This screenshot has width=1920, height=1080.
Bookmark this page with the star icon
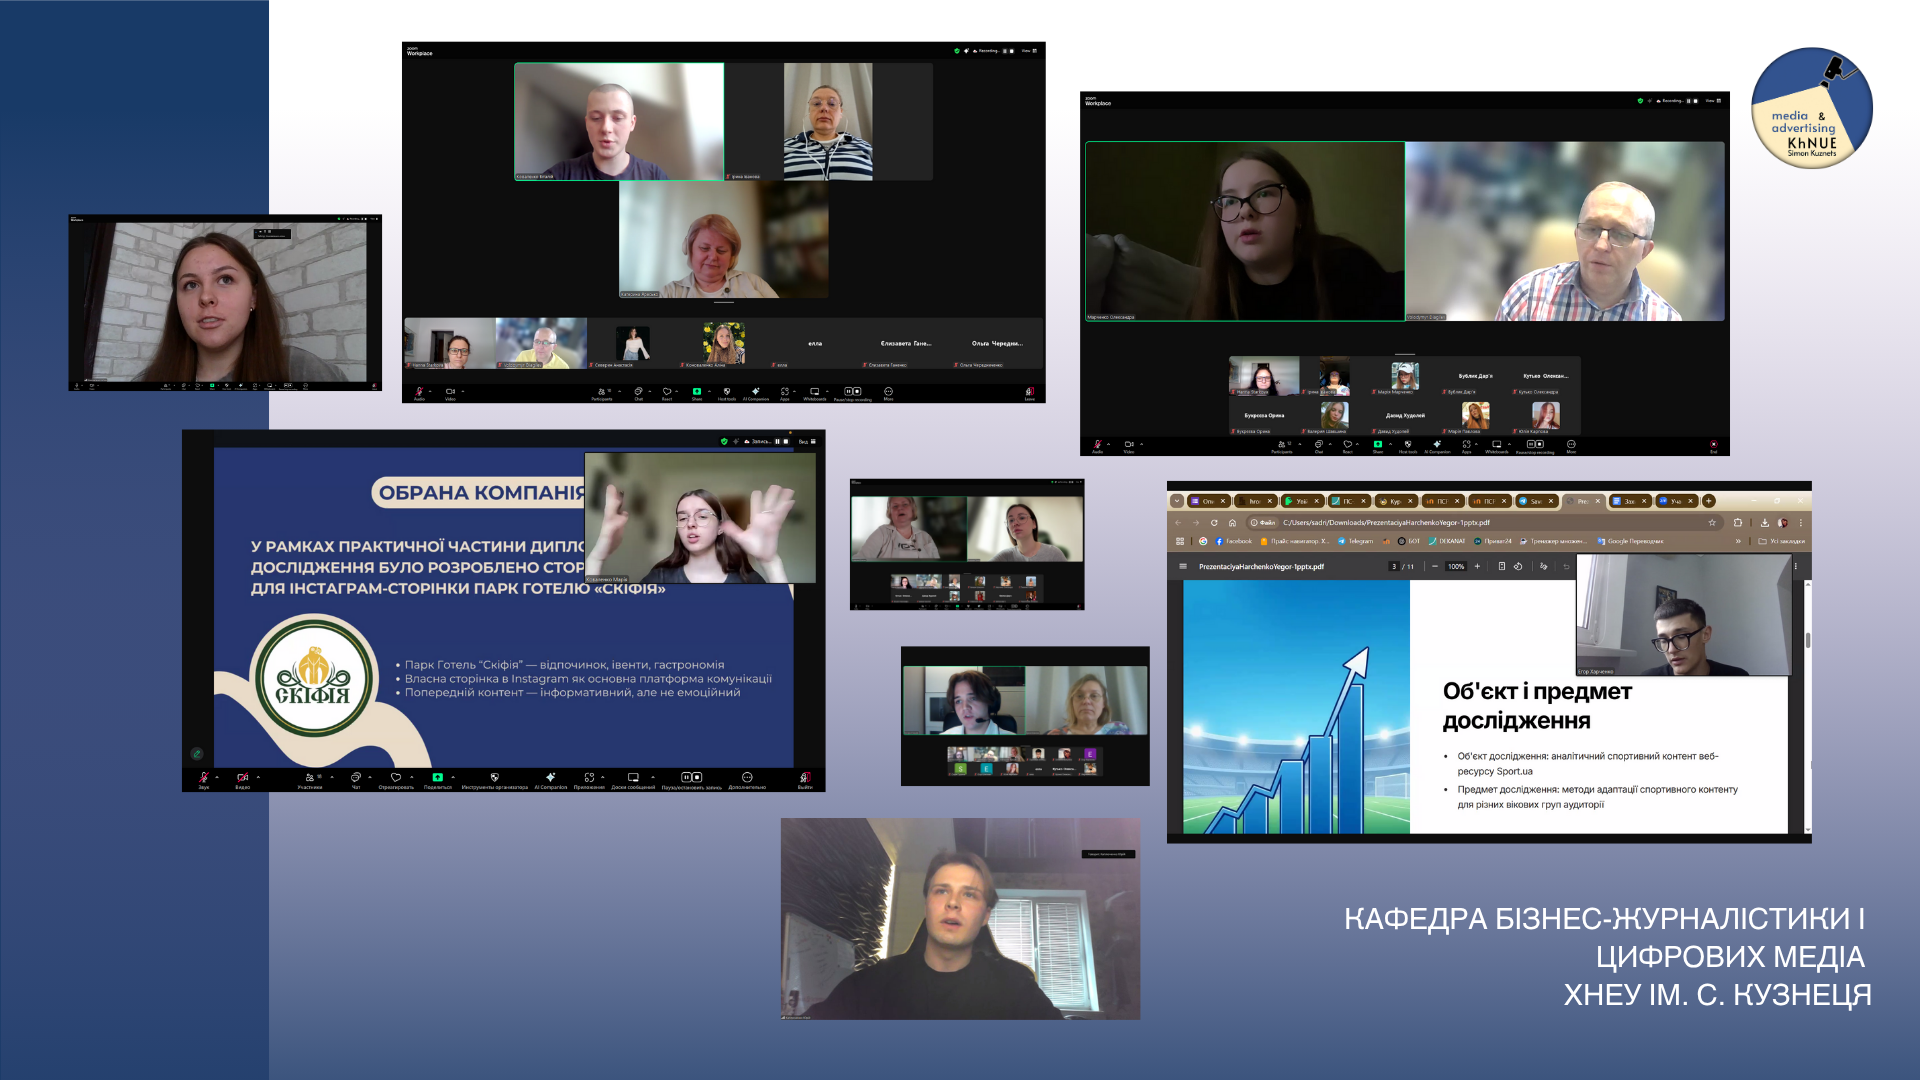(x=1712, y=522)
